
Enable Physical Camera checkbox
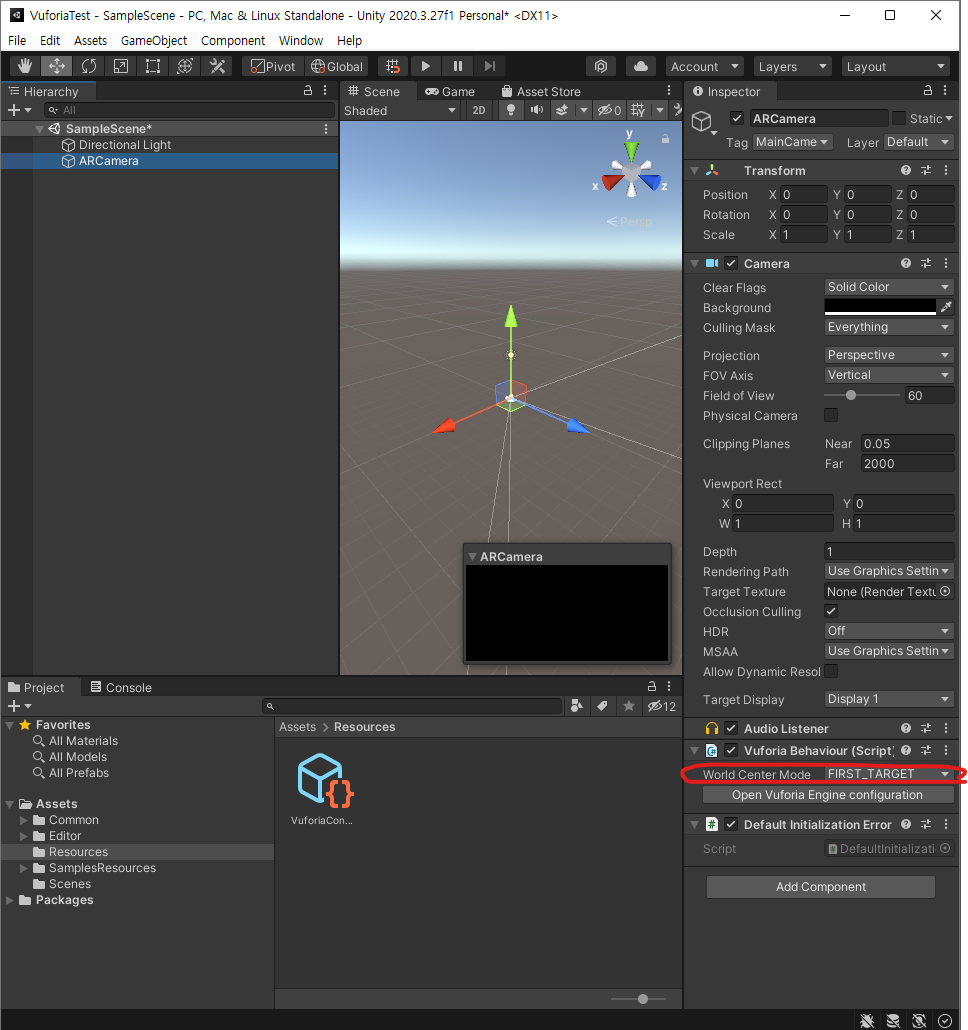tap(831, 415)
